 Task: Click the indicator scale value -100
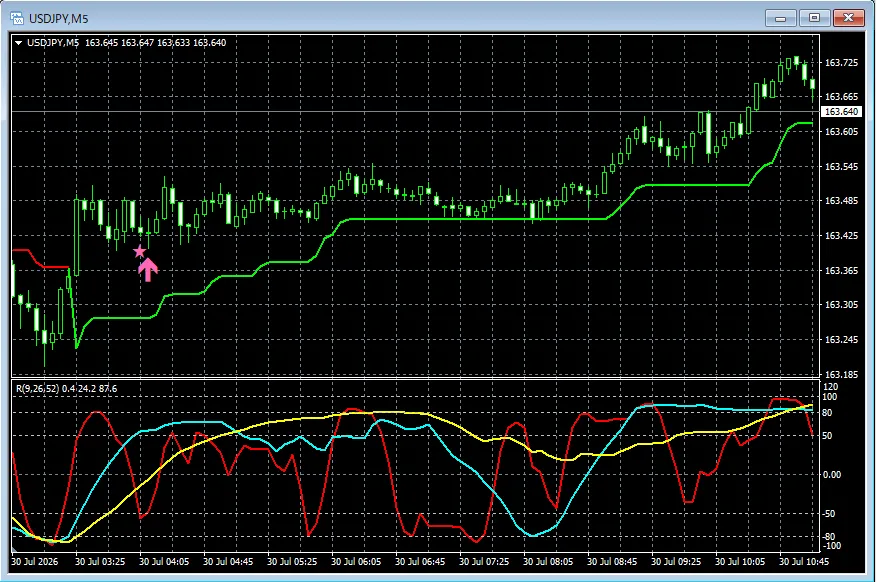pos(832,546)
